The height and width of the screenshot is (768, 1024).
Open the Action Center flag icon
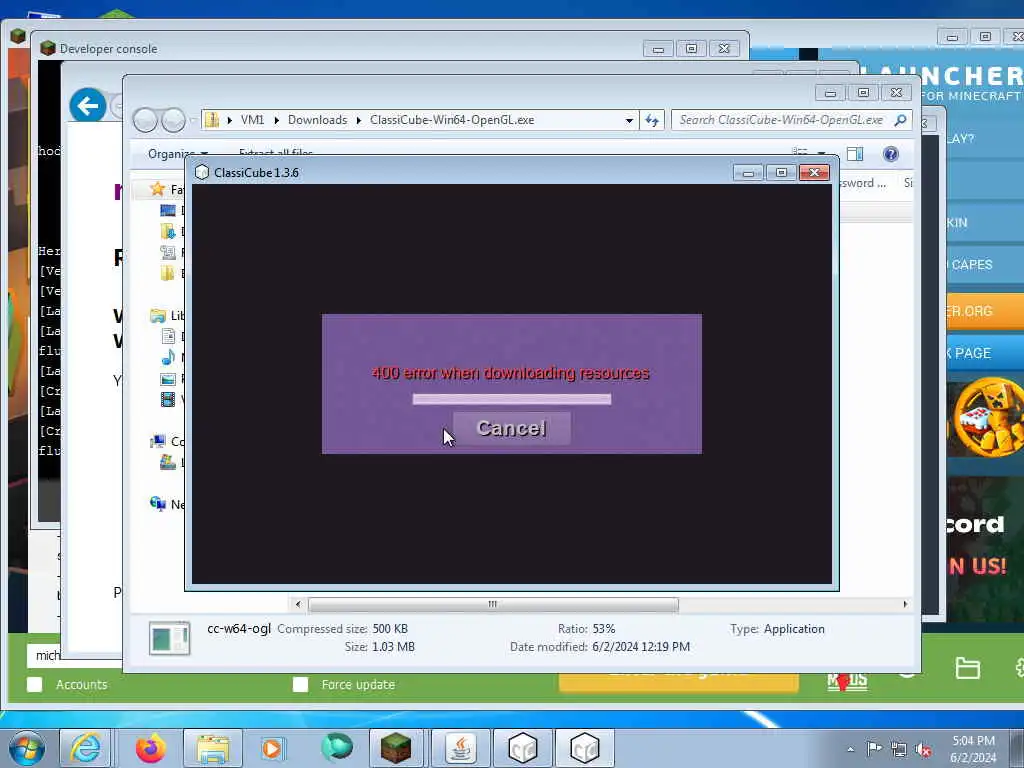tap(874, 749)
